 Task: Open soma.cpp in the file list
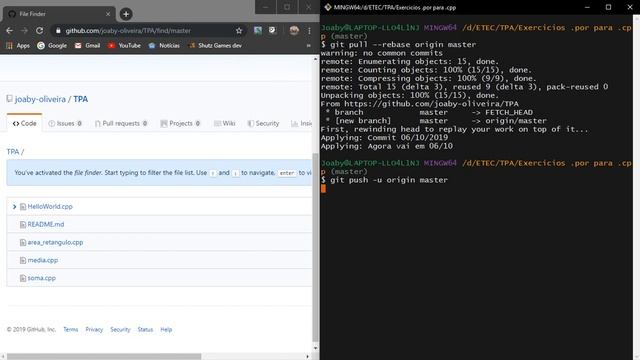(x=41, y=278)
